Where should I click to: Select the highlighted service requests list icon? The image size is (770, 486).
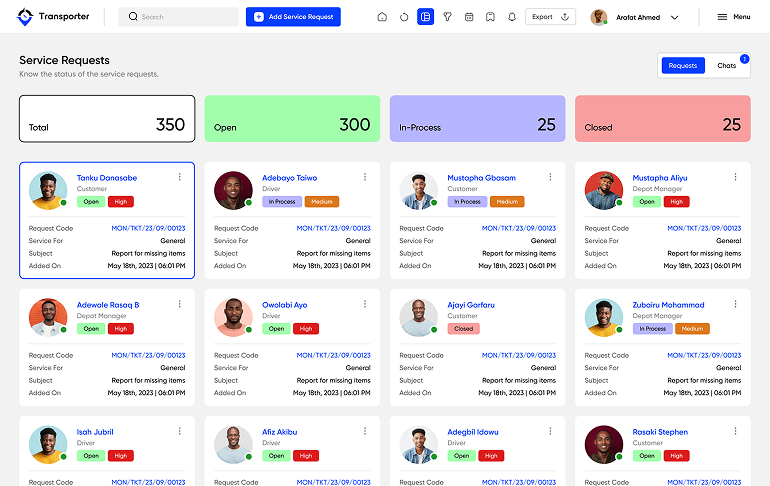(425, 17)
